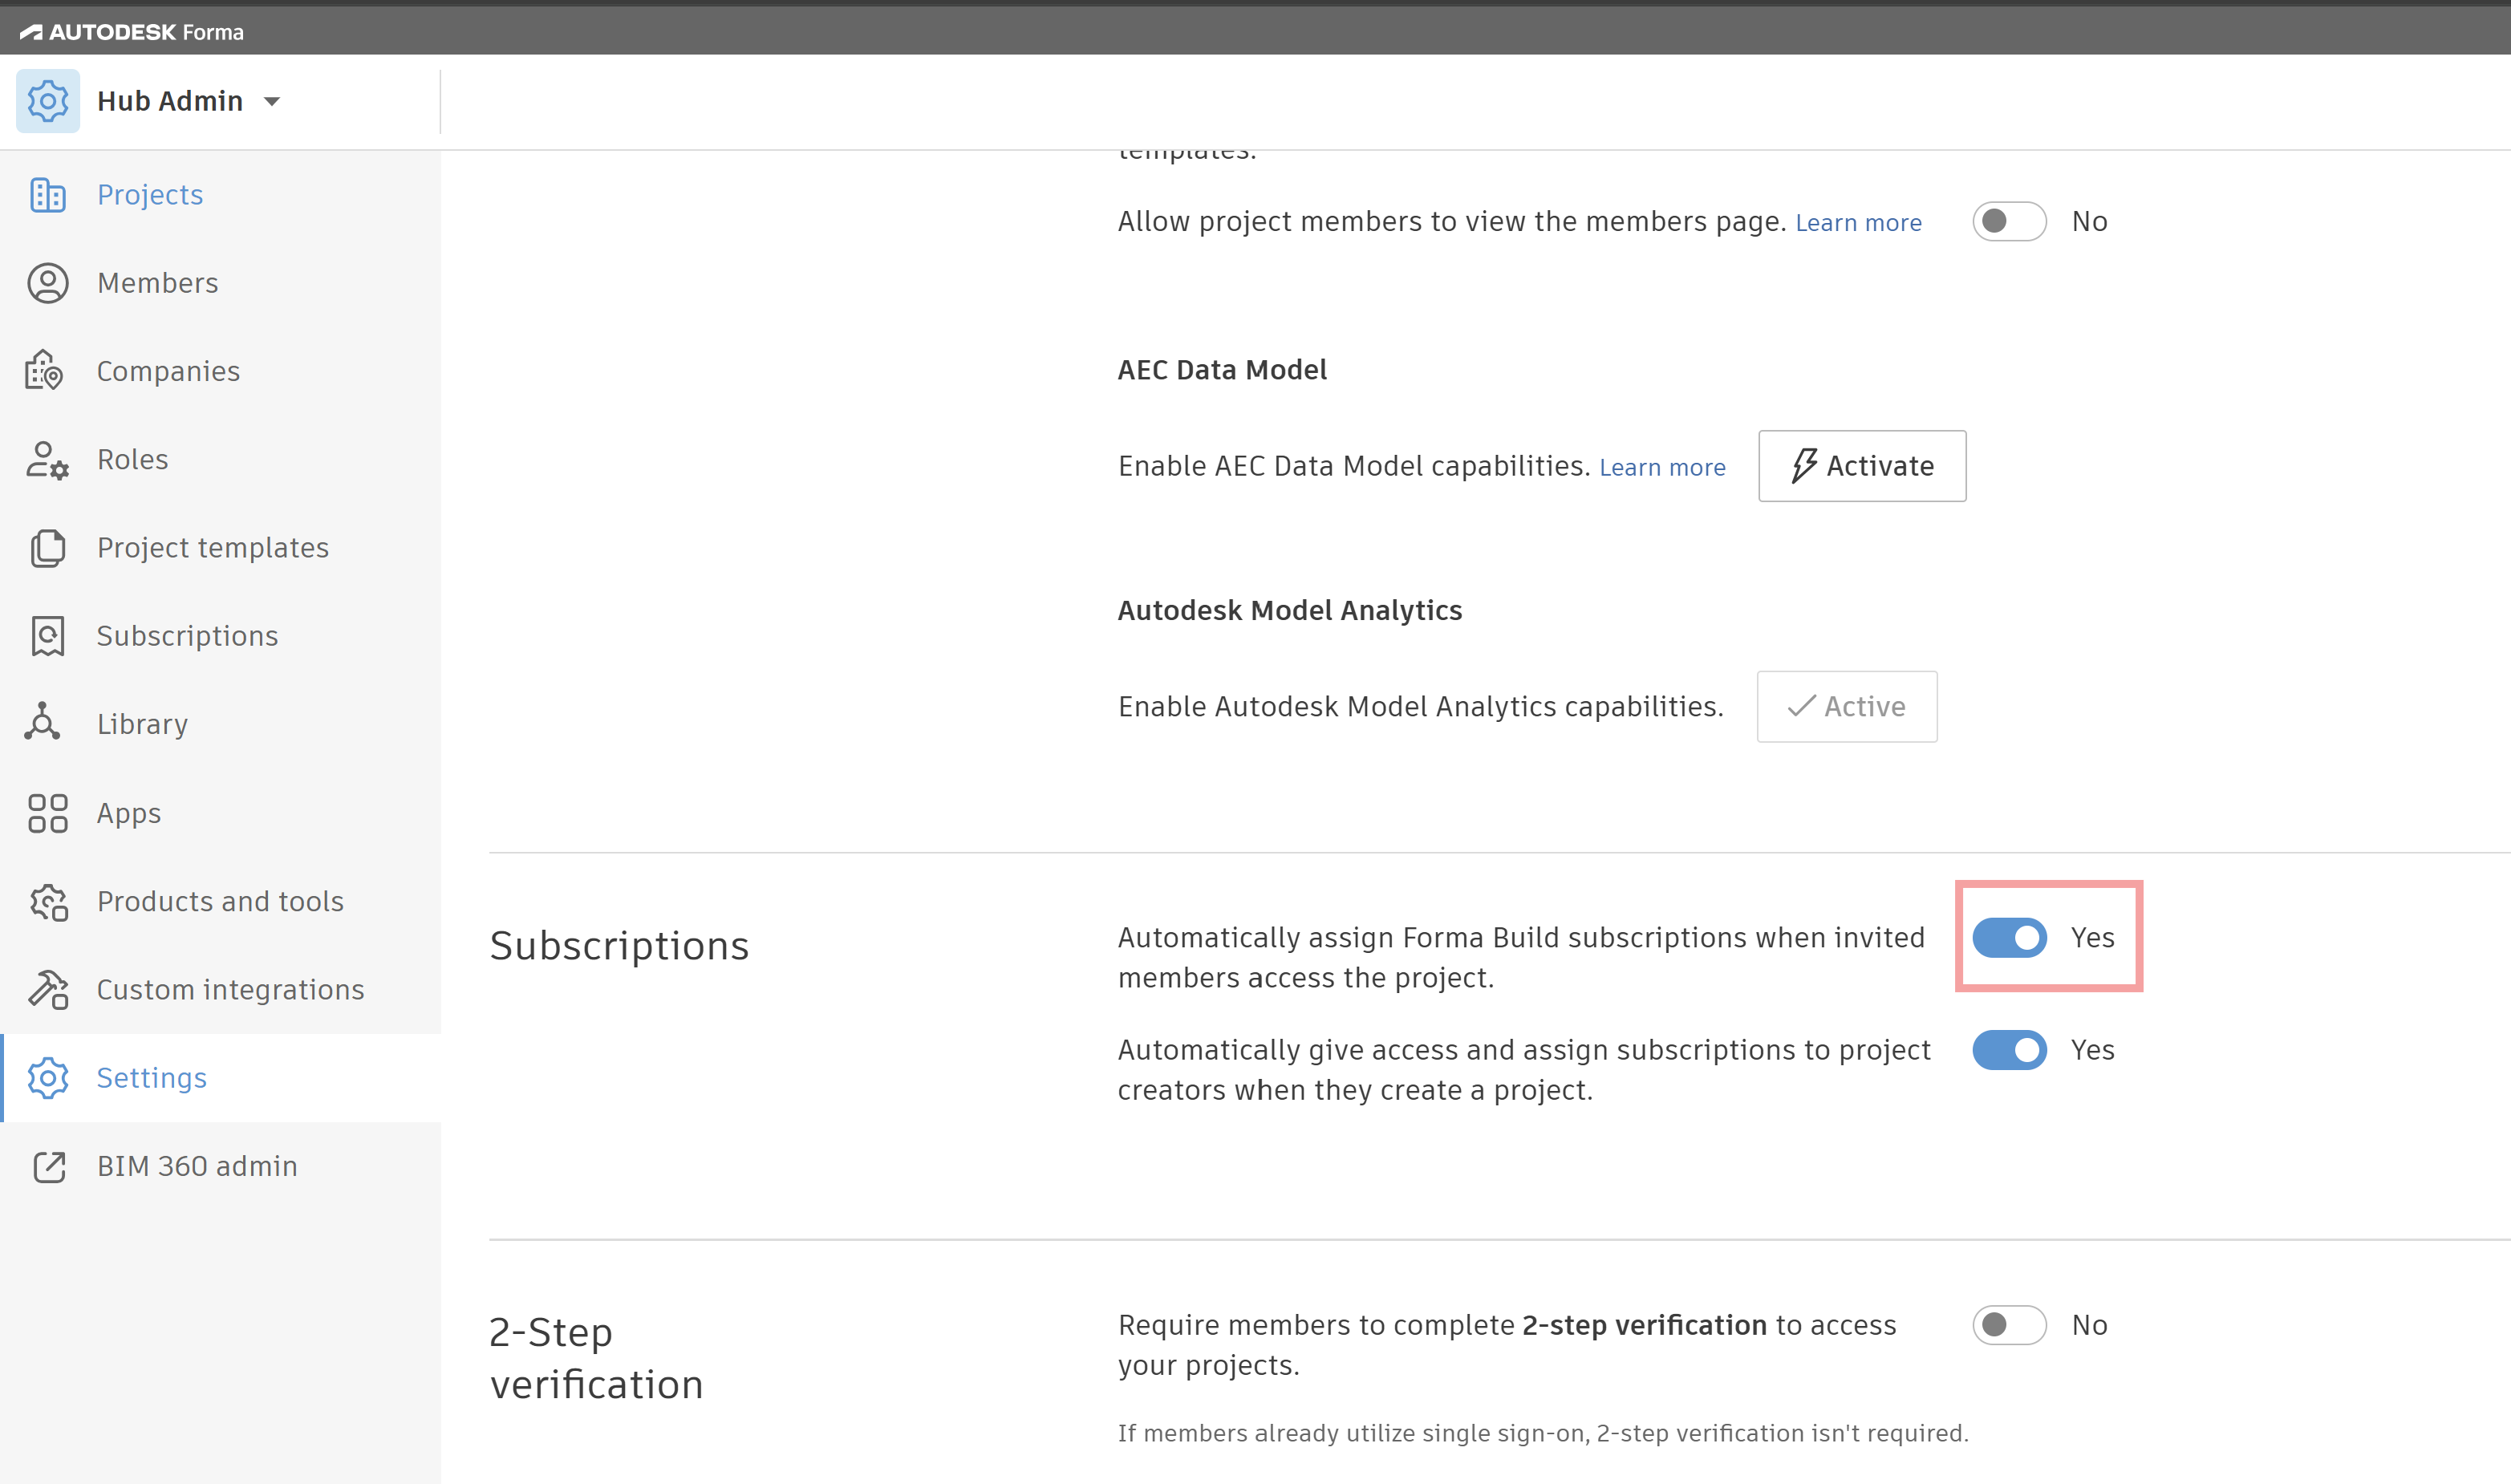
Task: Click the Projects building icon
Action: point(48,195)
